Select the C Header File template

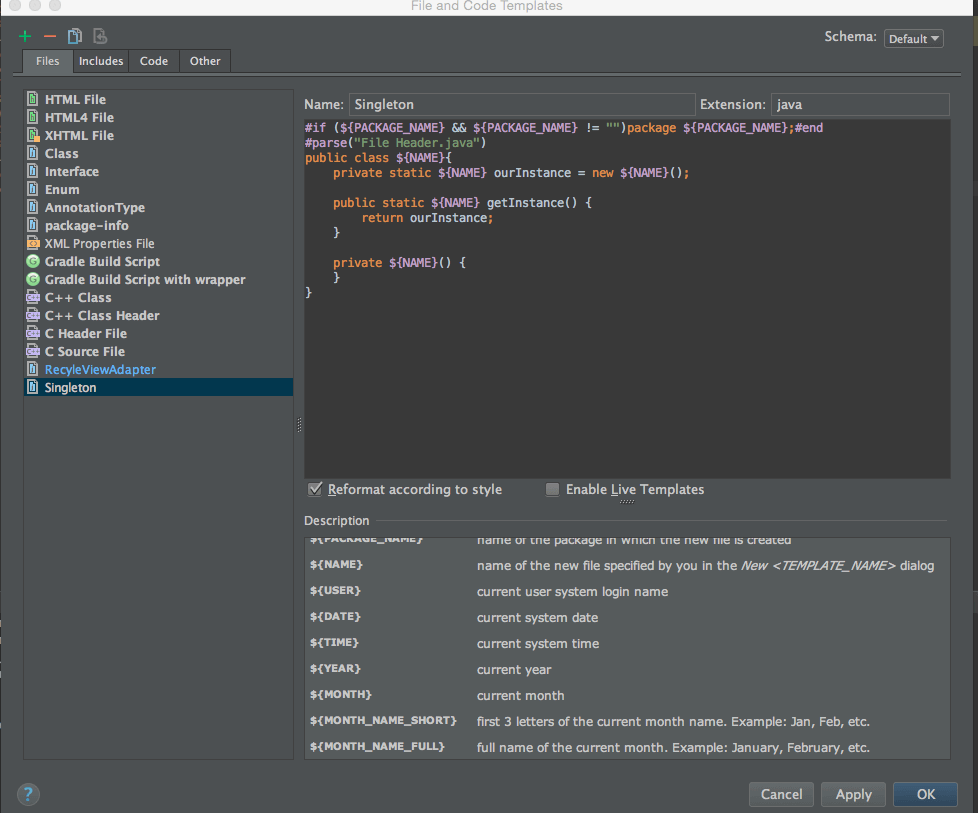click(x=158, y=334)
